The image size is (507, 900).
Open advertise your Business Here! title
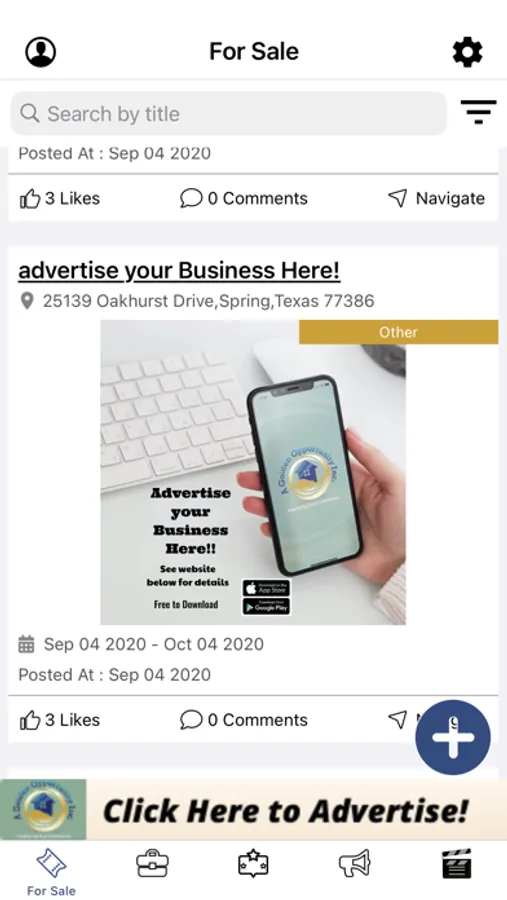click(179, 270)
